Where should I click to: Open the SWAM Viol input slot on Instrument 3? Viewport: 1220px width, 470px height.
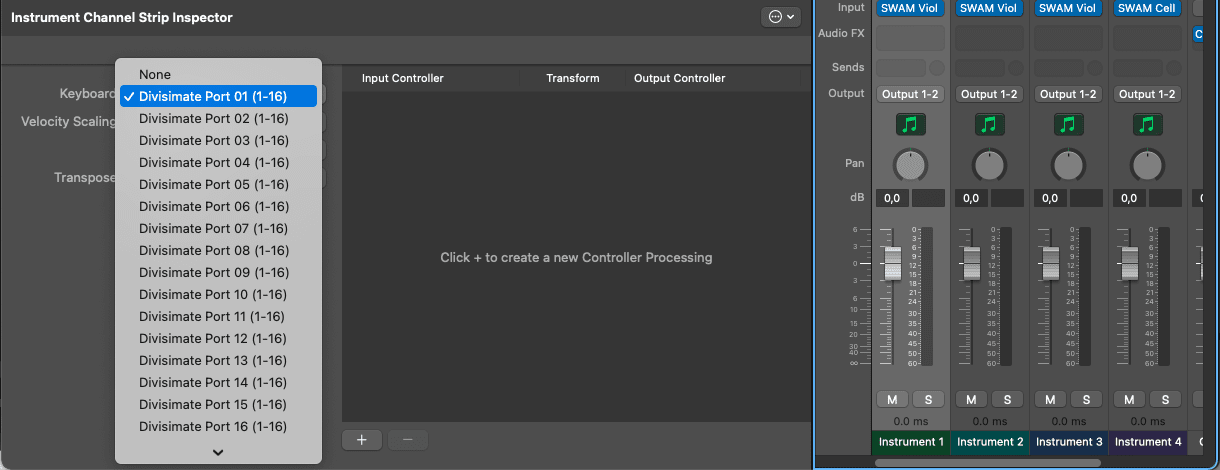coord(1068,8)
